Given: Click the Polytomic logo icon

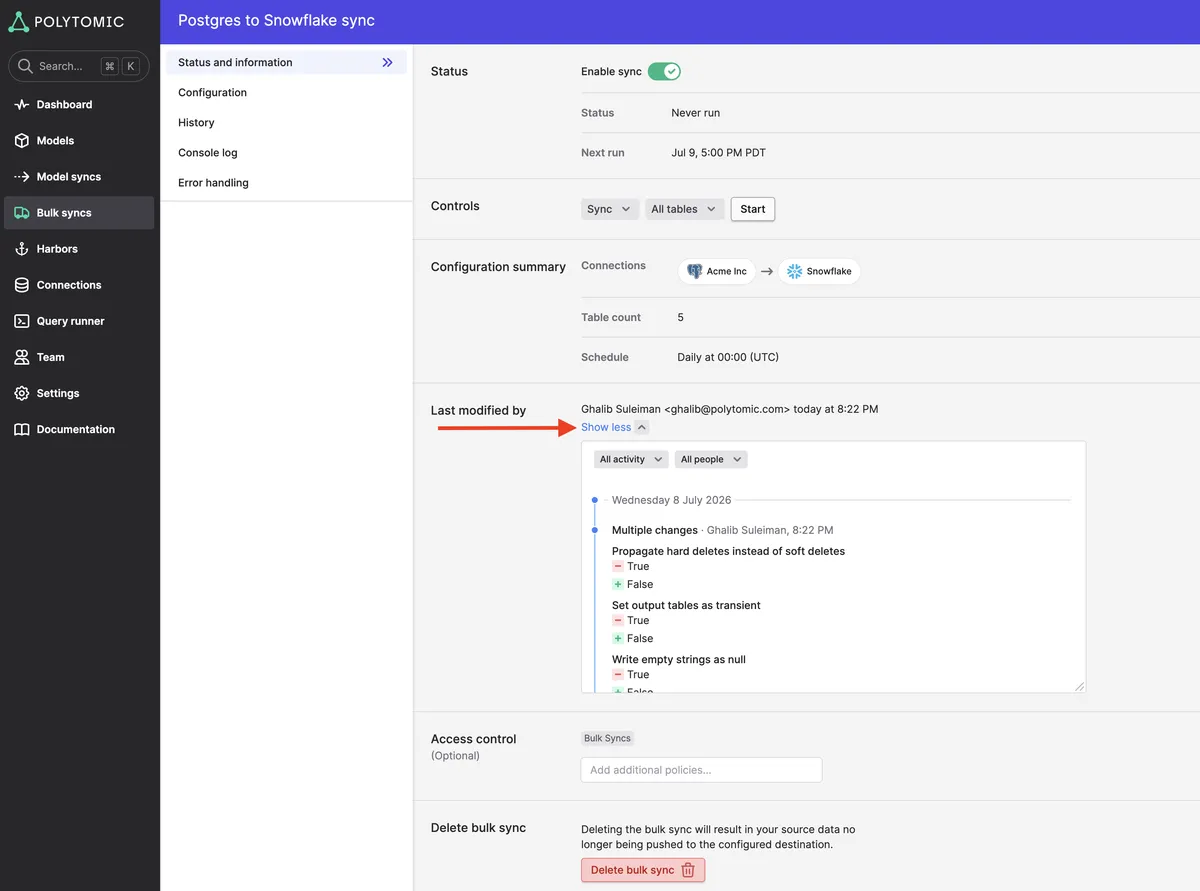Looking at the screenshot, I should [x=19, y=21].
